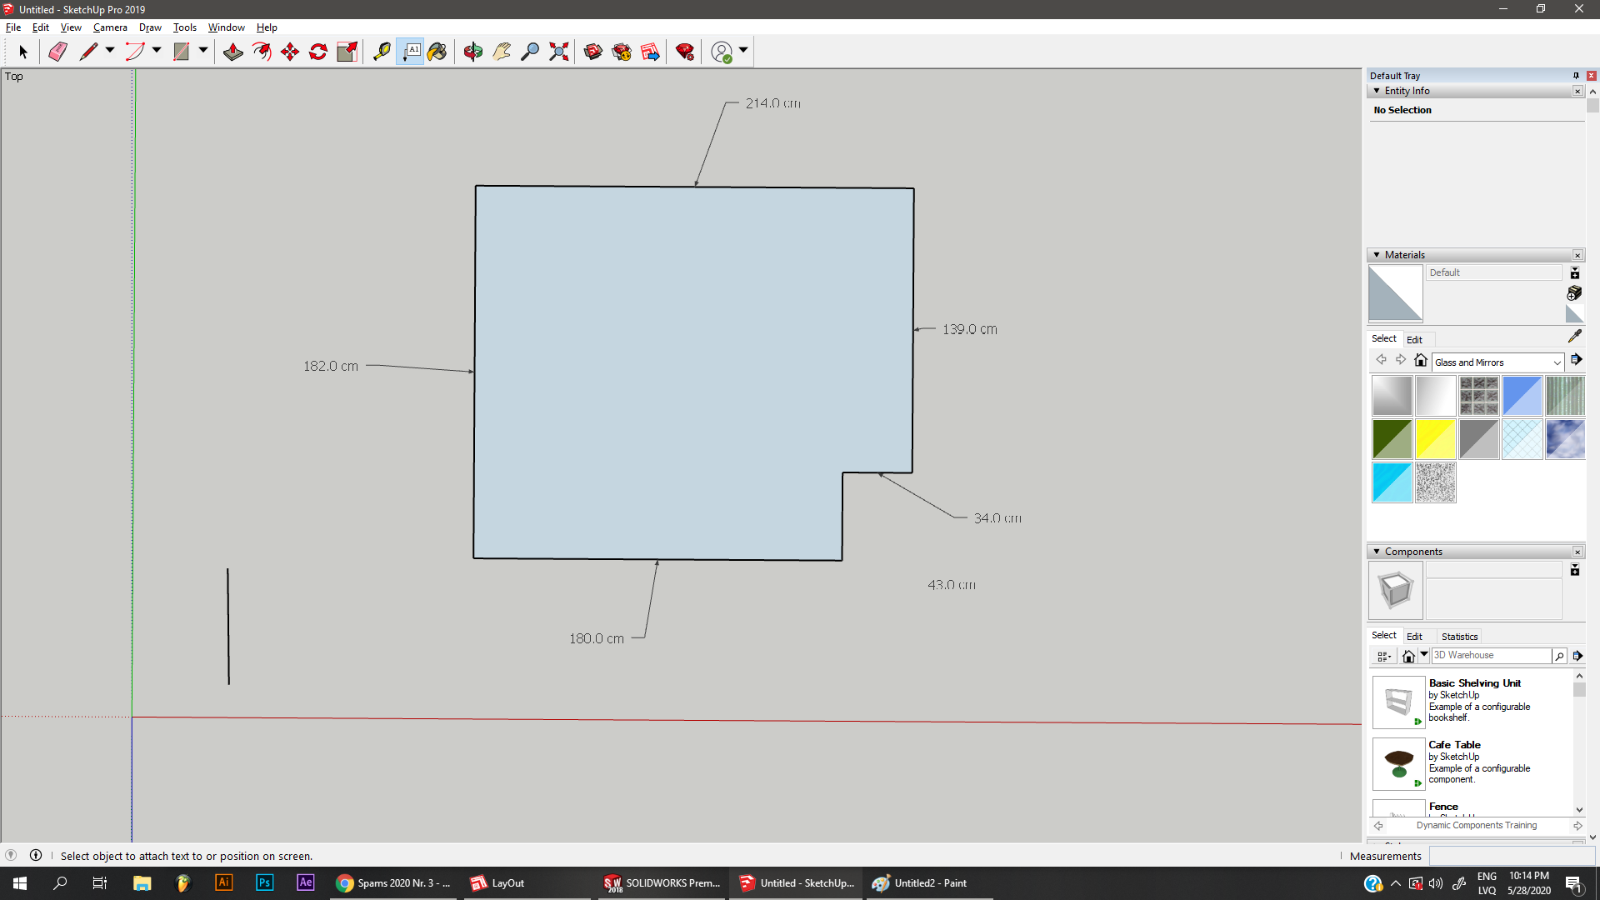This screenshot has height=900, width=1600.
Task: Open the Arc tool dropdown arrow
Action: [x=157, y=51]
